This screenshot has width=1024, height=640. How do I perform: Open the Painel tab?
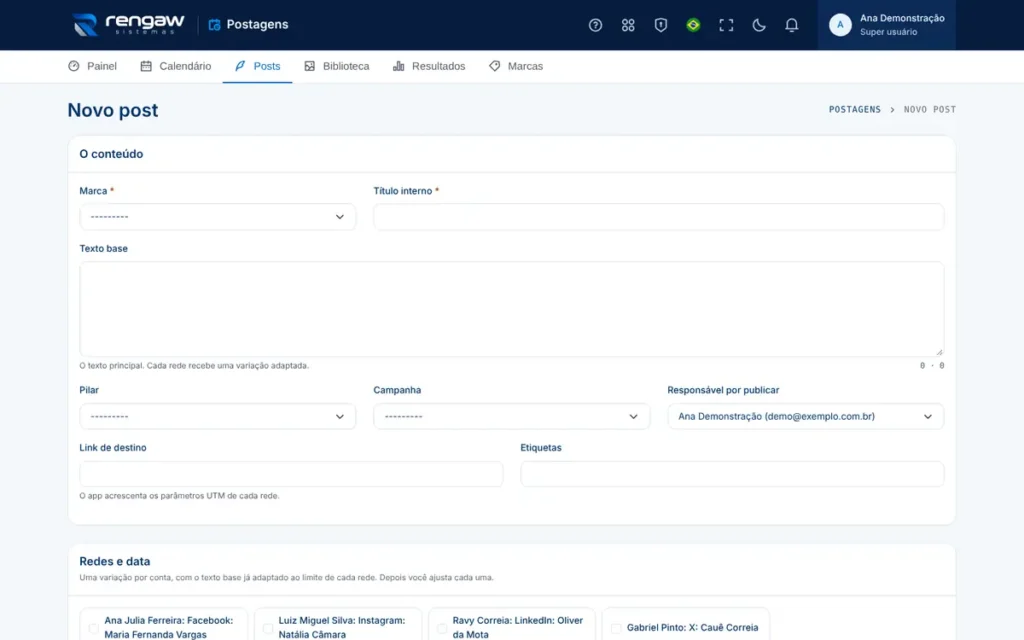(92, 66)
